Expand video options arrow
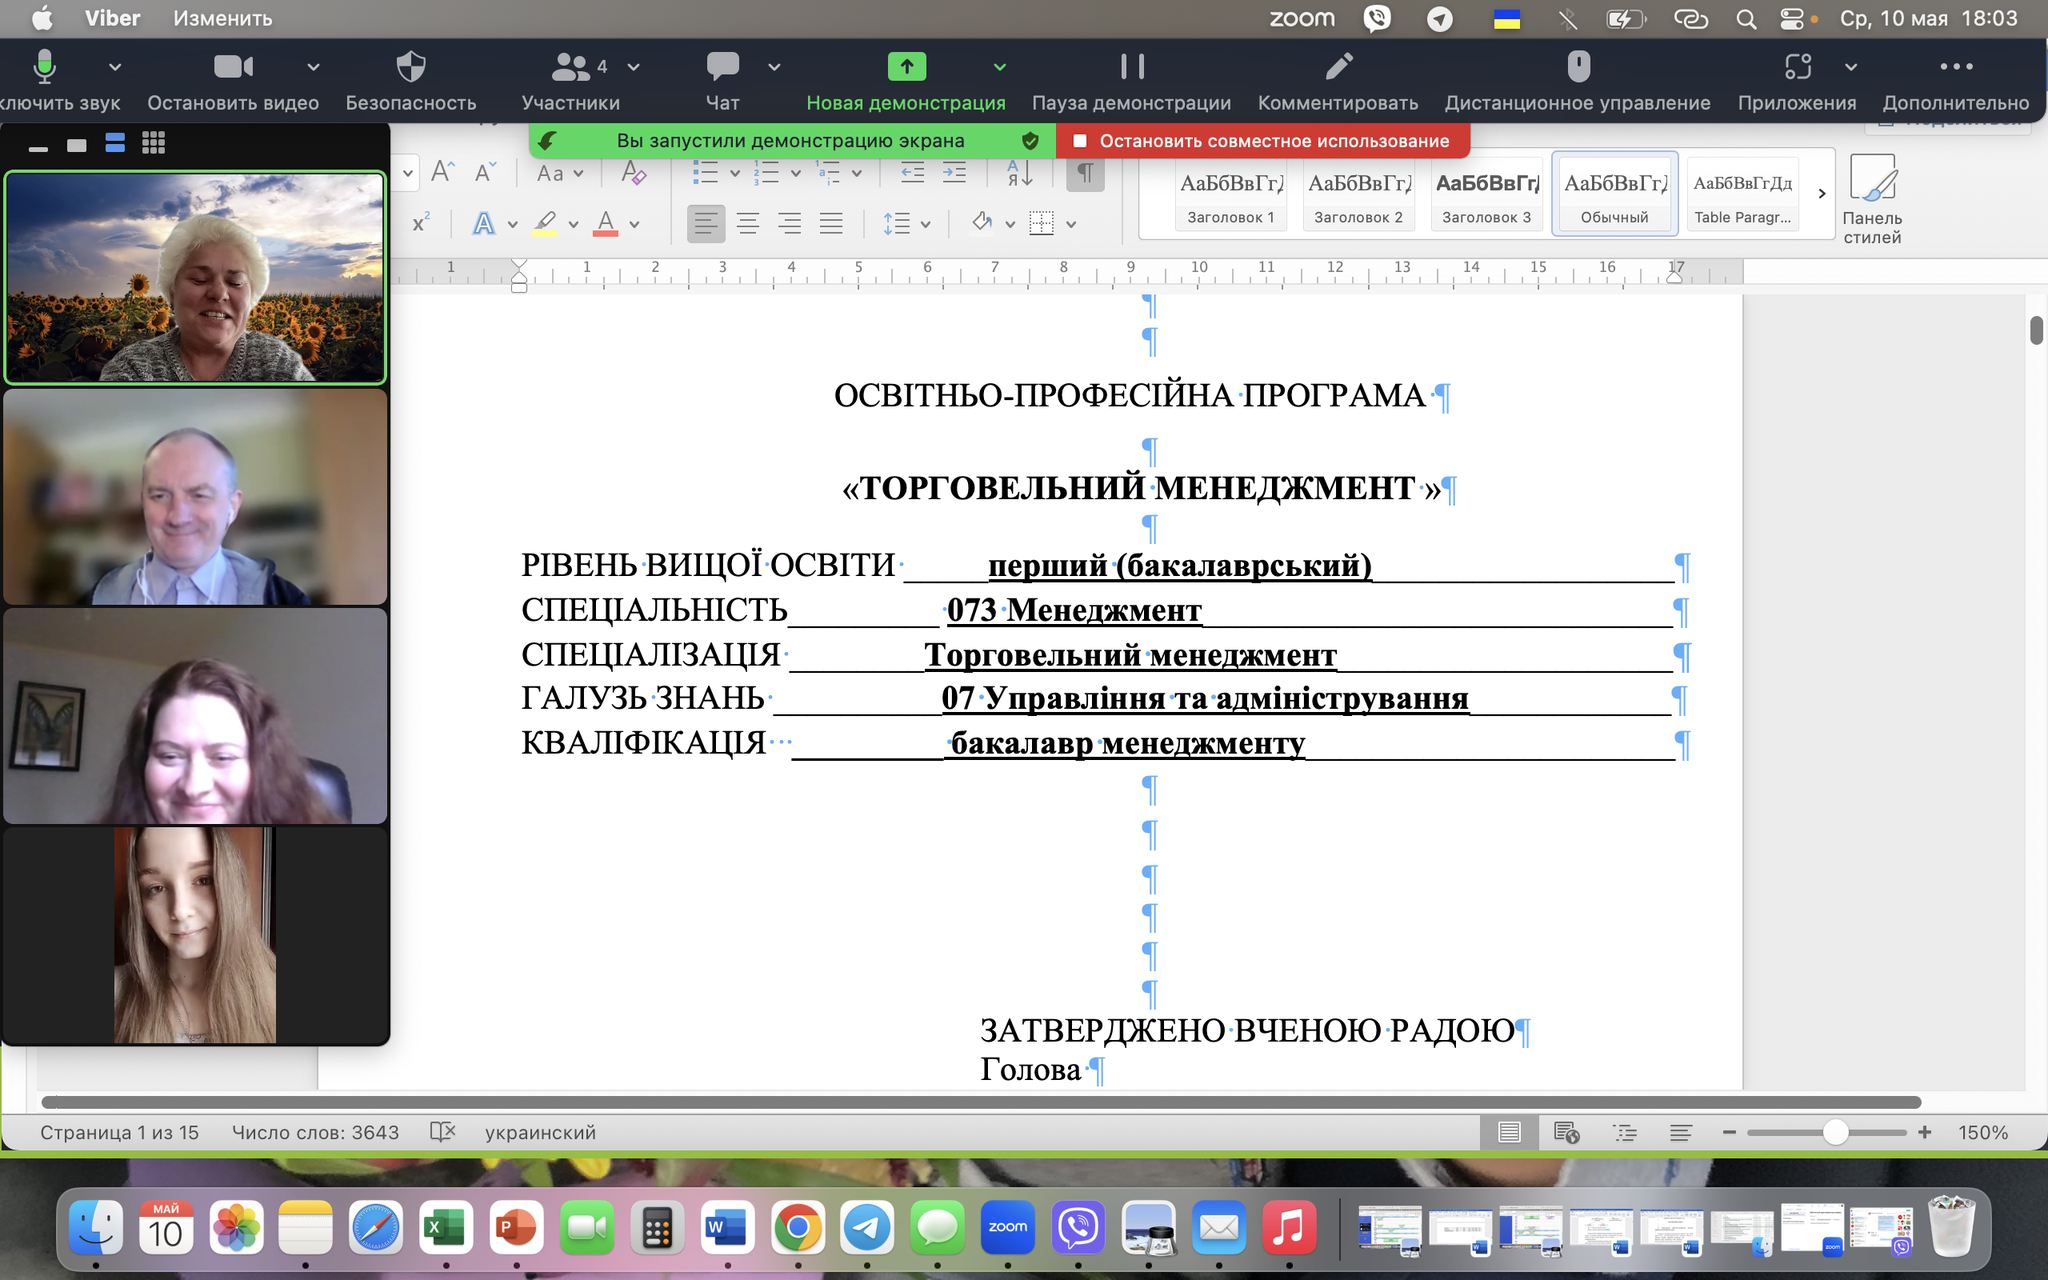This screenshot has height=1280, width=2048. tap(313, 67)
